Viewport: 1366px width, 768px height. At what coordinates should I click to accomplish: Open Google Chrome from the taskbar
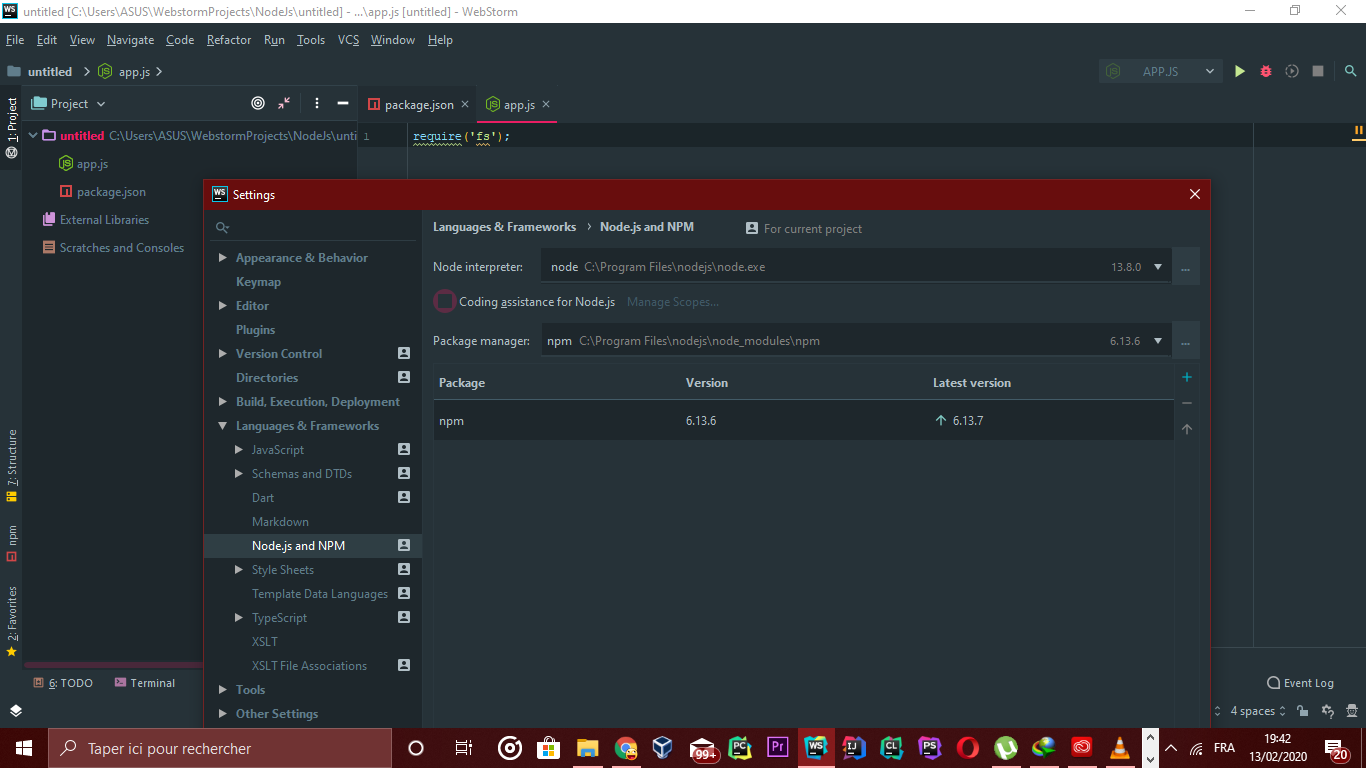pyautogui.click(x=626, y=748)
